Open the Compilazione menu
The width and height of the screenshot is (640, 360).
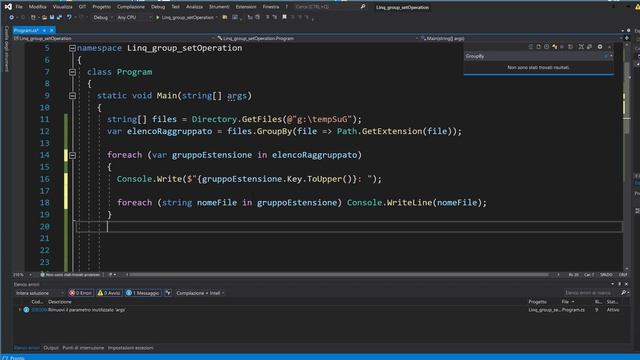[x=131, y=7]
